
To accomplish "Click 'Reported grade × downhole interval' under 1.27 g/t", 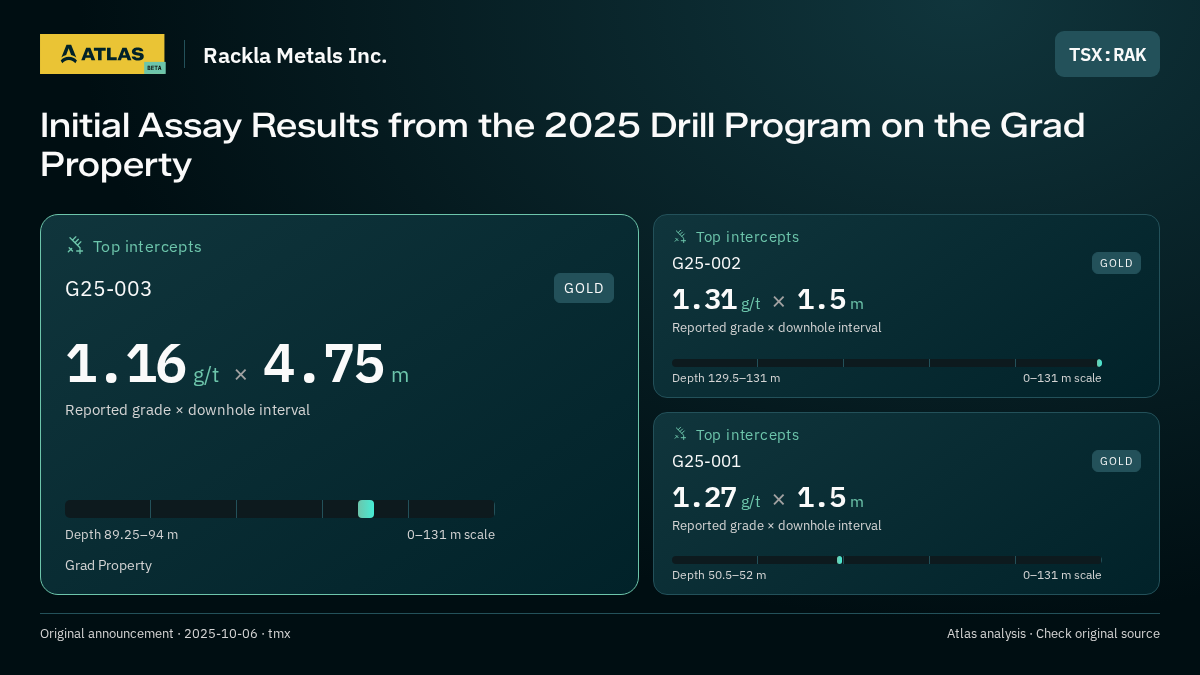I will click(x=777, y=526).
